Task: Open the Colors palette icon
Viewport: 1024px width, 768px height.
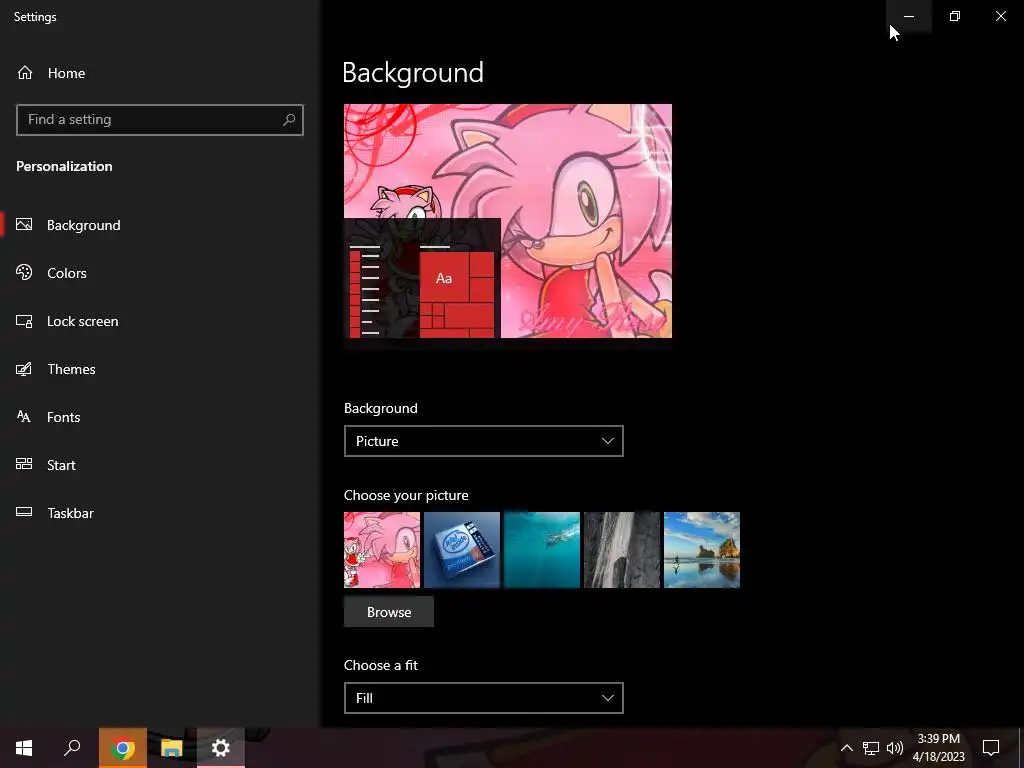Action: coord(24,273)
